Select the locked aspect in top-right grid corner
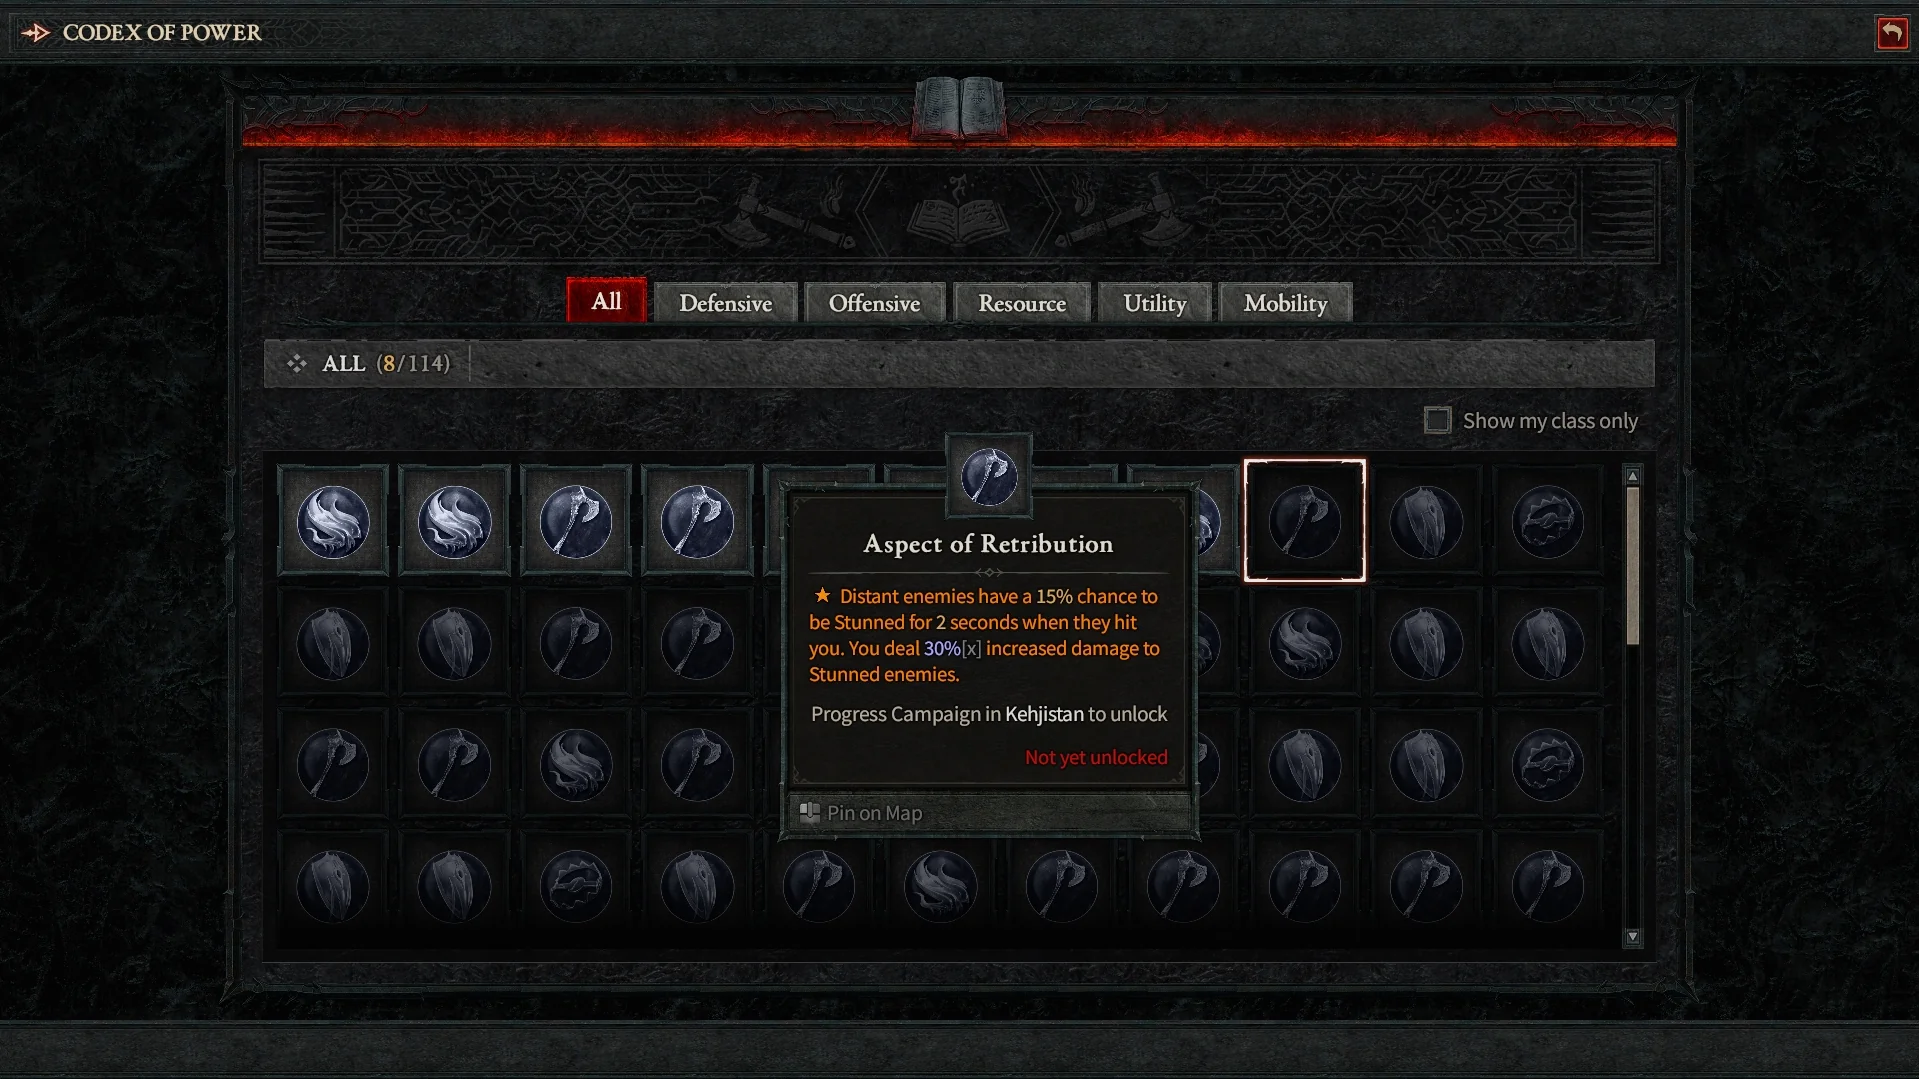Screen dimensions: 1919x1079 click(x=1547, y=521)
